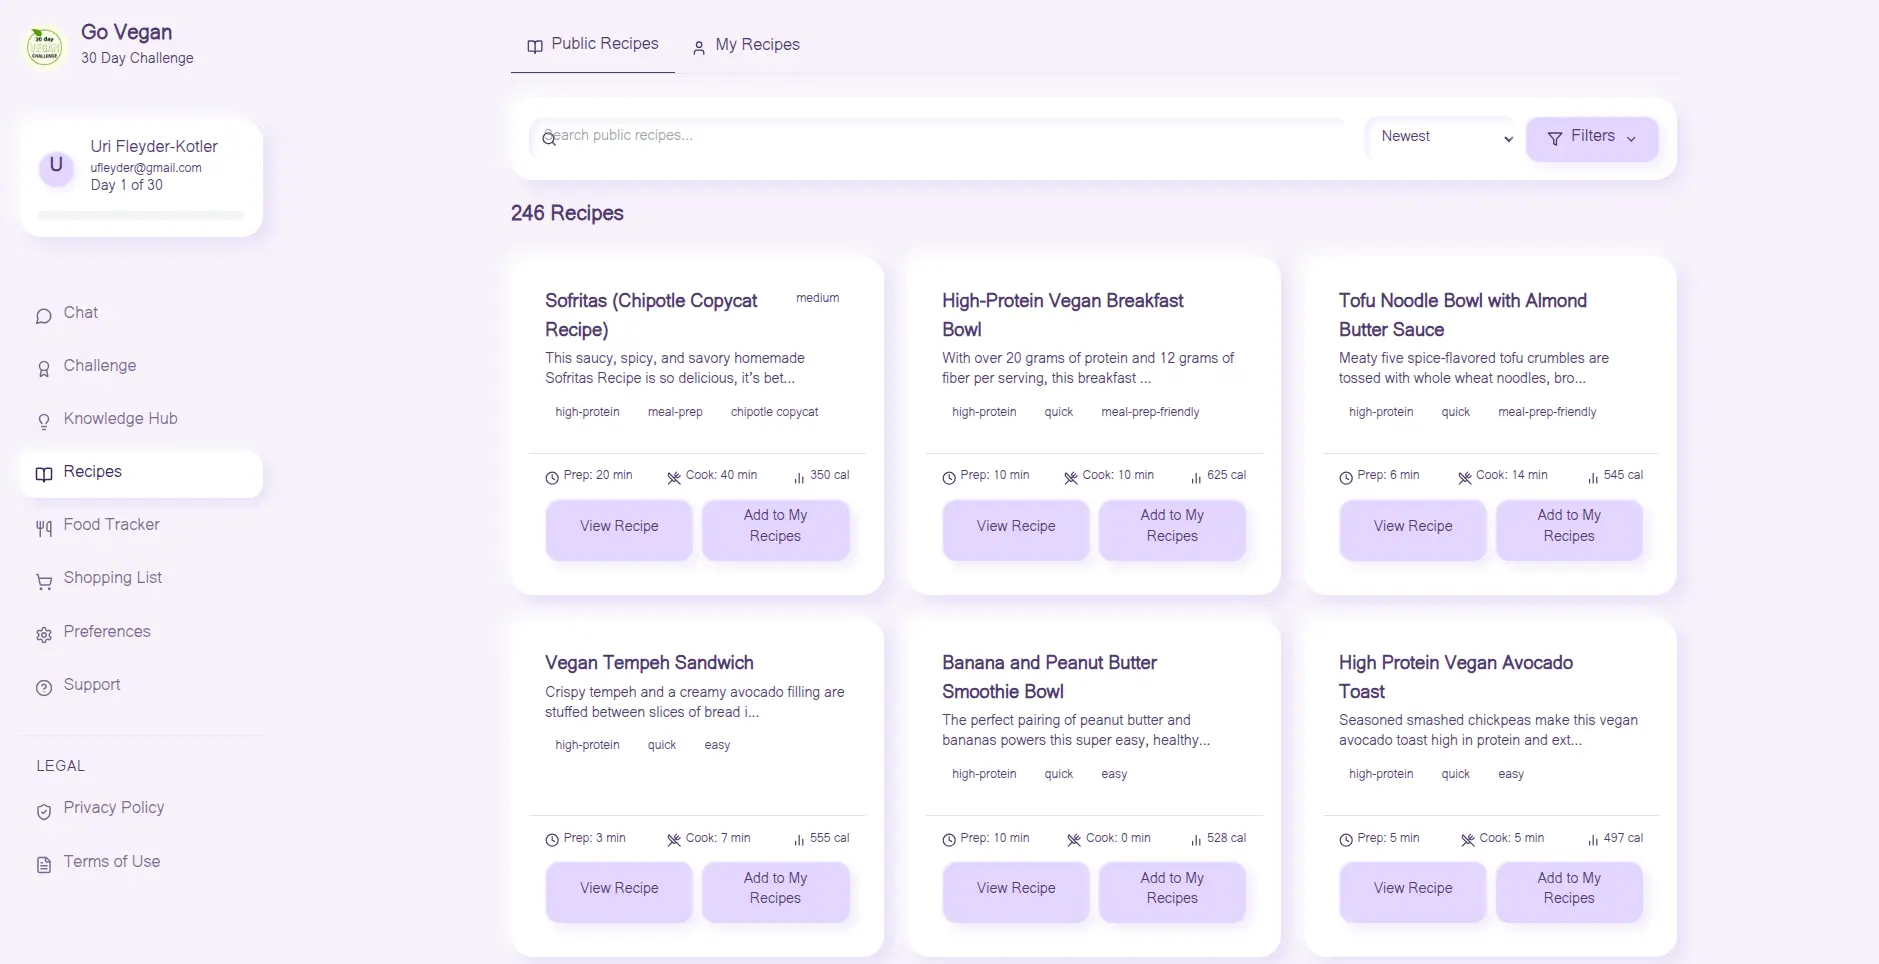Open the Shopping List page

(141, 578)
